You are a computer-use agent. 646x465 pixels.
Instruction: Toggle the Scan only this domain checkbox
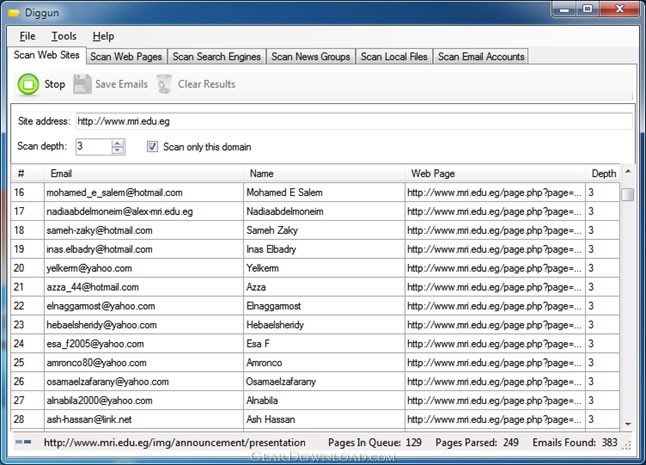coord(152,147)
